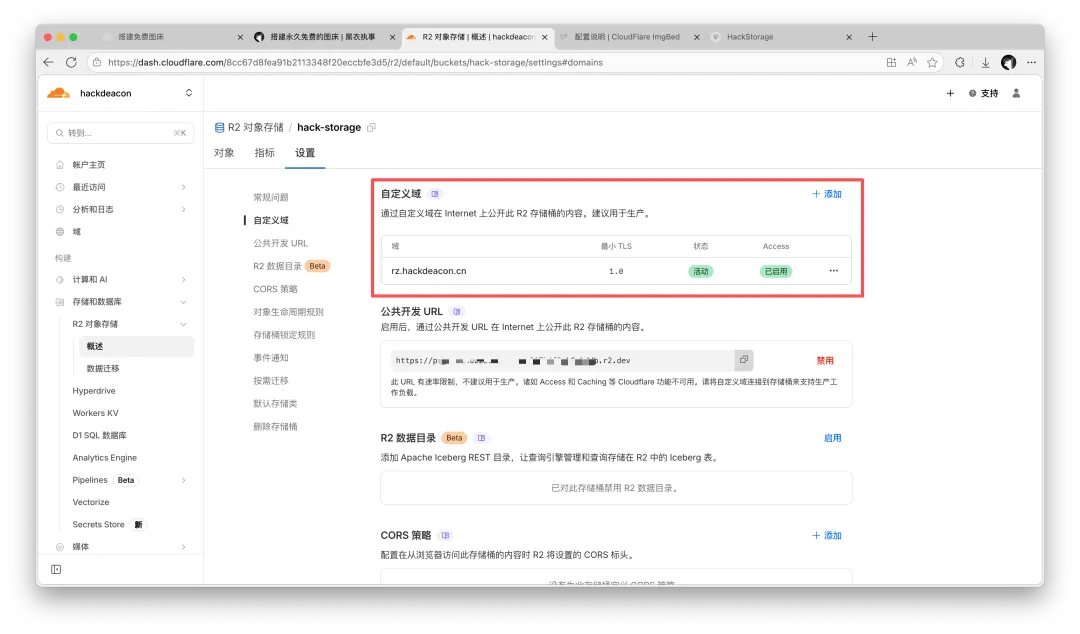Switch to 配置说明 CloudFlare ImgBed tab
The width and height of the screenshot is (1080, 634).
click(627, 37)
